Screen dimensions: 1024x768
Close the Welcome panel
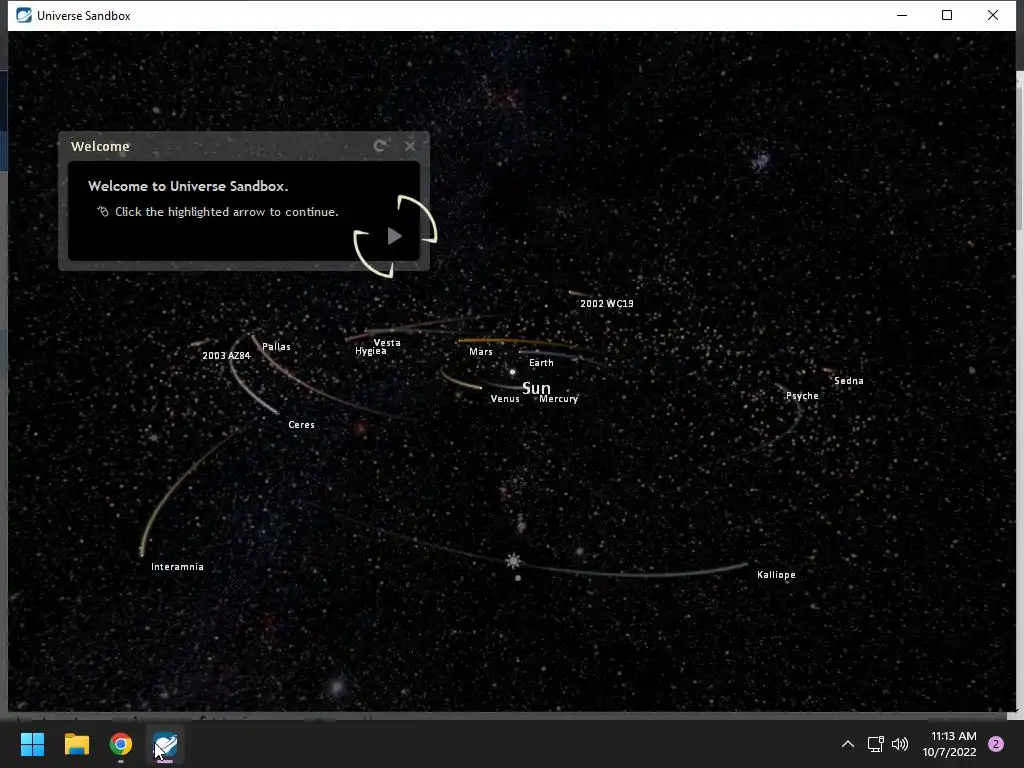click(409, 146)
